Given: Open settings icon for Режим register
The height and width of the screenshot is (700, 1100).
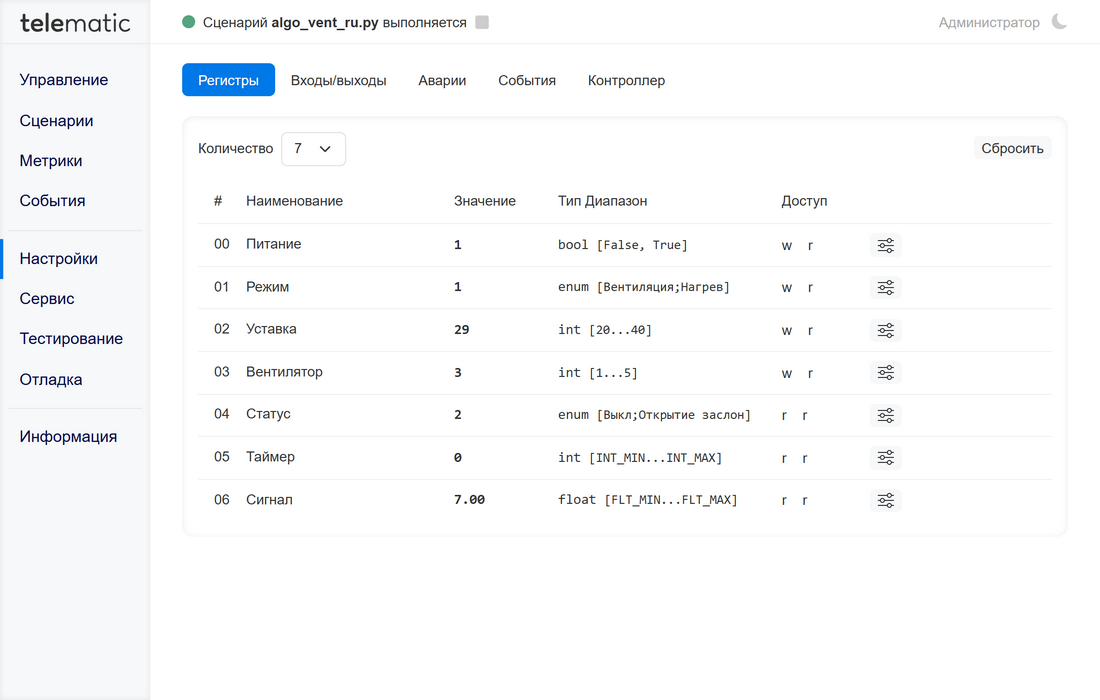Looking at the screenshot, I should [x=885, y=288].
